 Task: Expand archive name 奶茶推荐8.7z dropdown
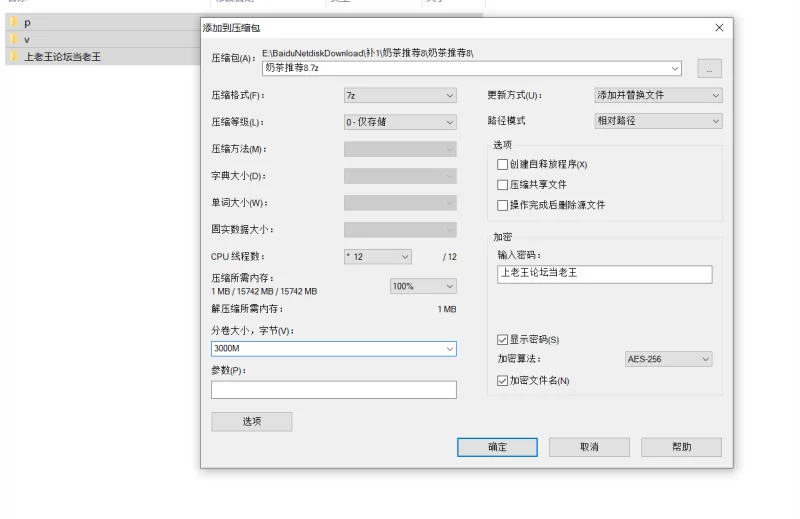(674, 68)
